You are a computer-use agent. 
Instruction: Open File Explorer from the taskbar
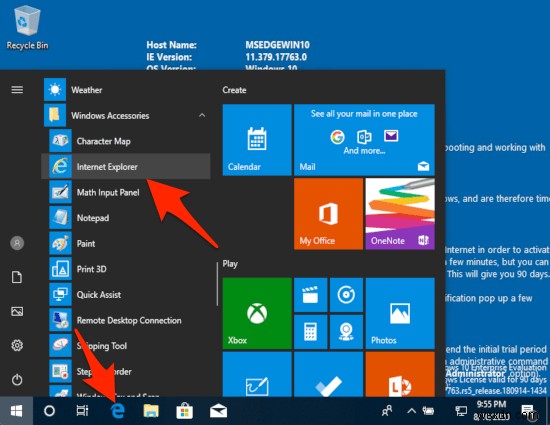pos(151,411)
